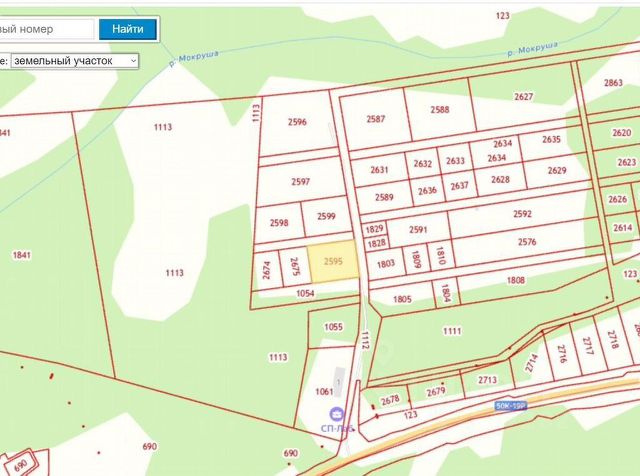This screenshot has width=640, height=476.
Task: Open the земельный участок dropdown
Action: 75,61
